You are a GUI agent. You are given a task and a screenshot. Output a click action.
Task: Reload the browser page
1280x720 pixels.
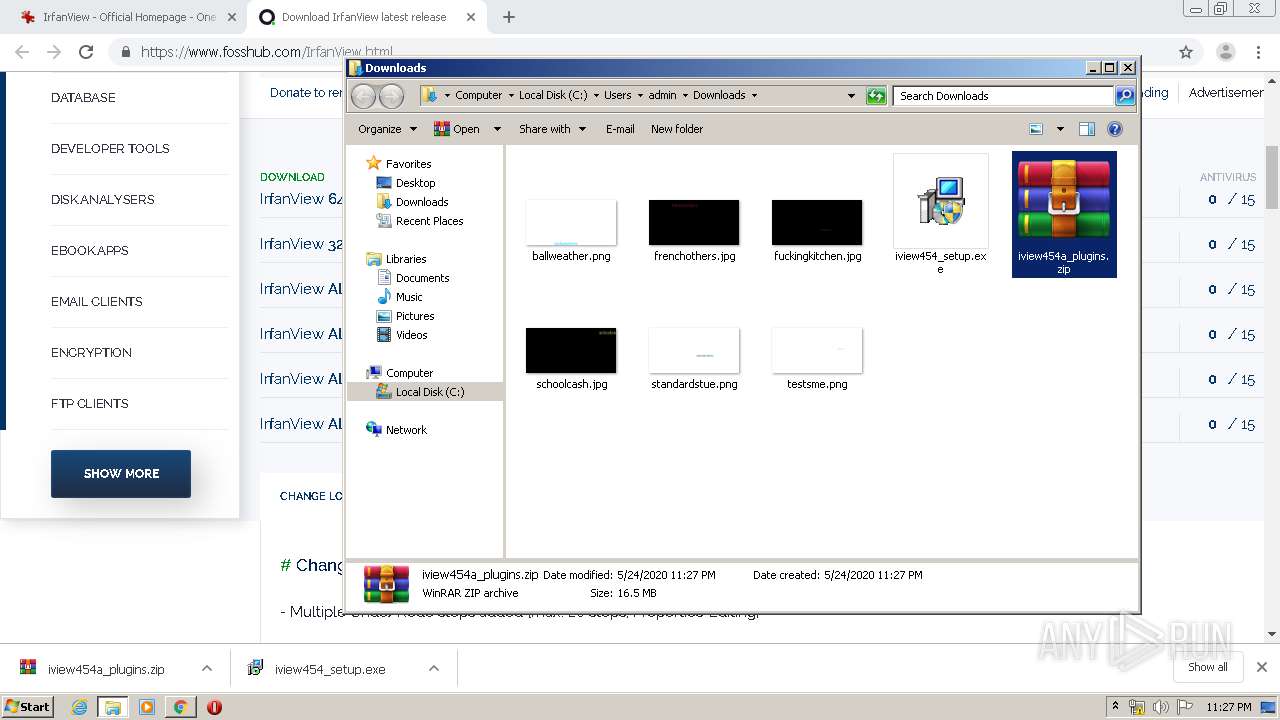86,52
